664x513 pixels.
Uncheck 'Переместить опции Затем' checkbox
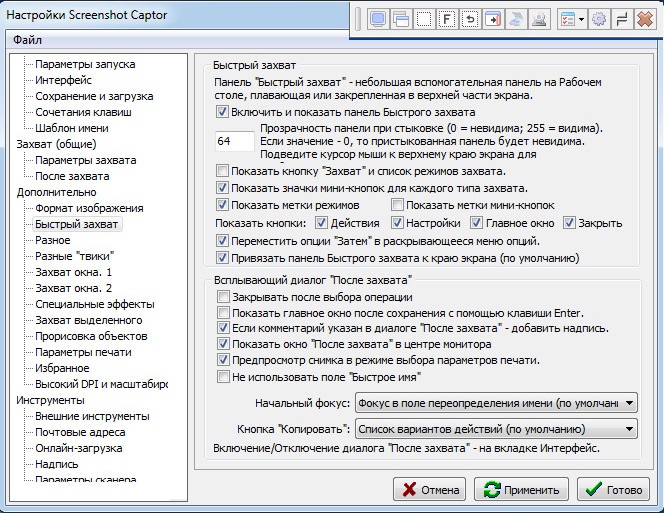(x=222, y=241)
